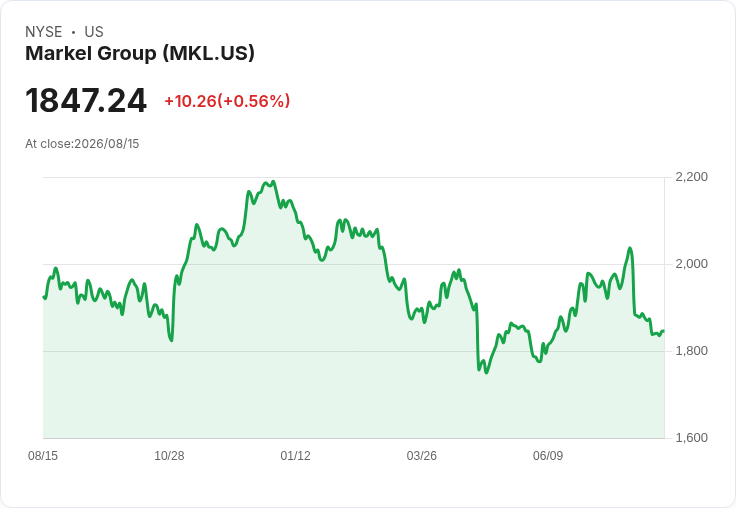
Task: Click the 08/15 date axis label
Action: click(x=43, y=455)
